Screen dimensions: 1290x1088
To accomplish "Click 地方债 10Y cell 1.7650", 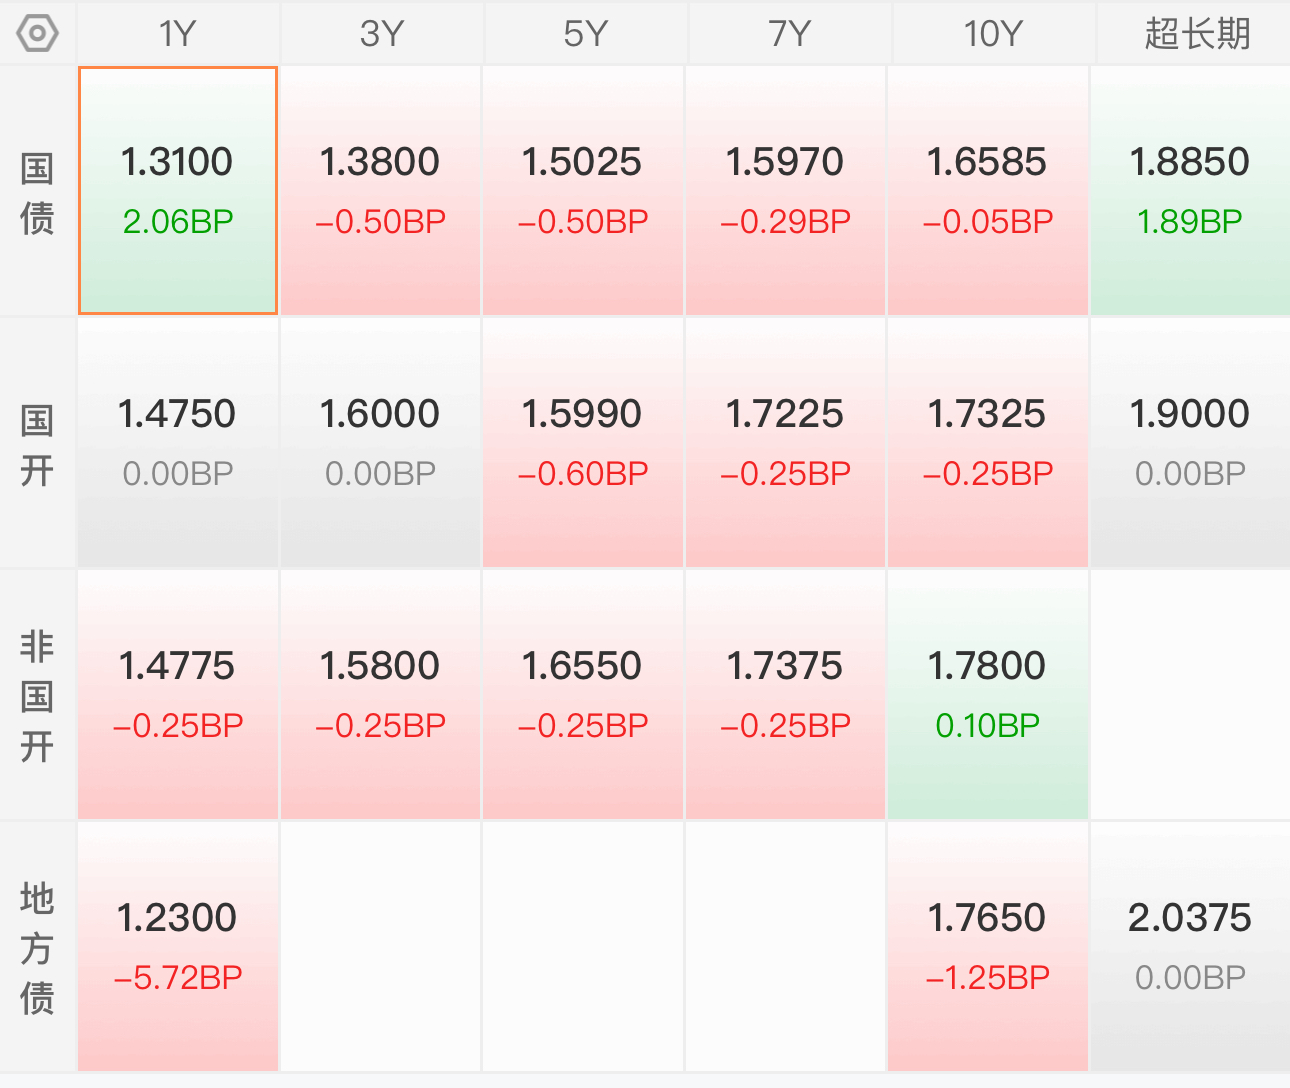I will point(987,947).
